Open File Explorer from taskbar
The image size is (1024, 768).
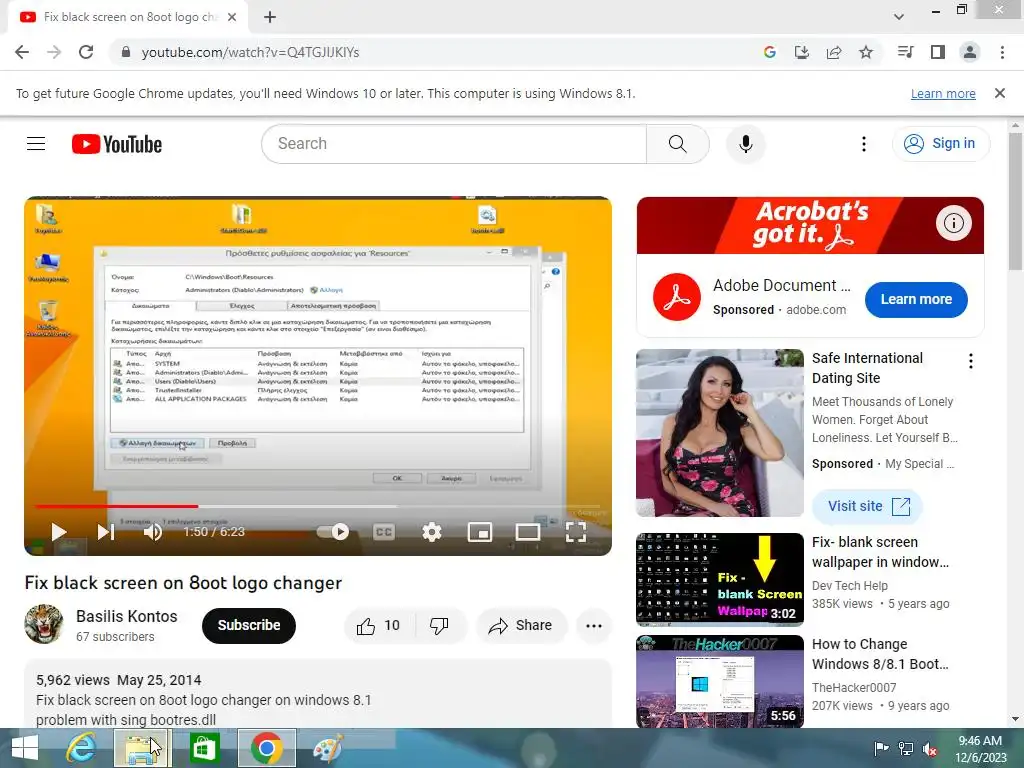click(142, 748)
